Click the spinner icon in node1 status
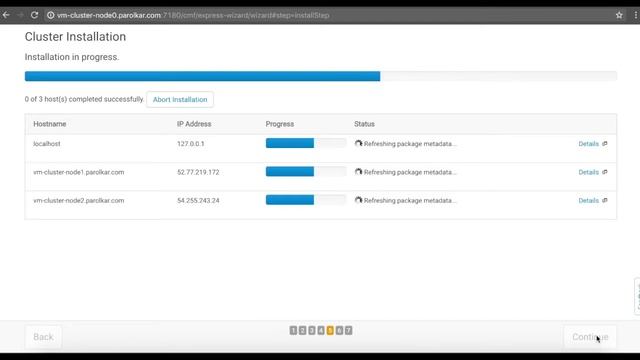The height and width of the screenshot is (360, 640). tap(358, 172)
